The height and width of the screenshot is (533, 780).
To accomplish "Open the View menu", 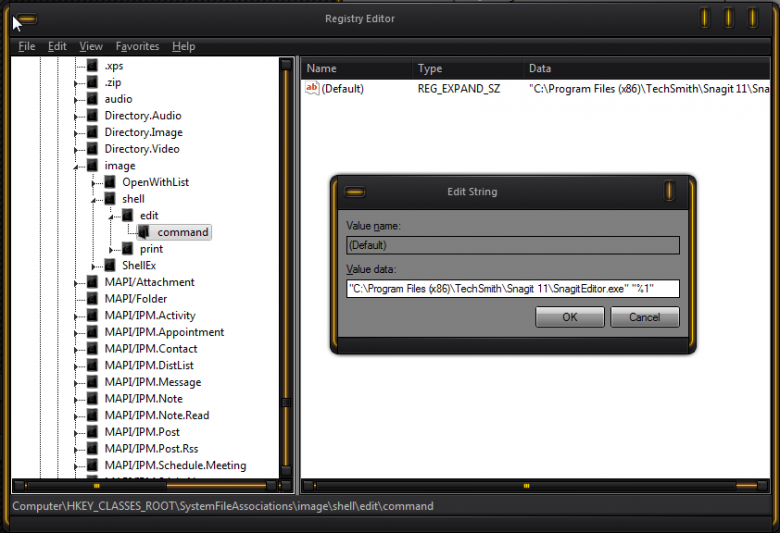I will (91, 46).
